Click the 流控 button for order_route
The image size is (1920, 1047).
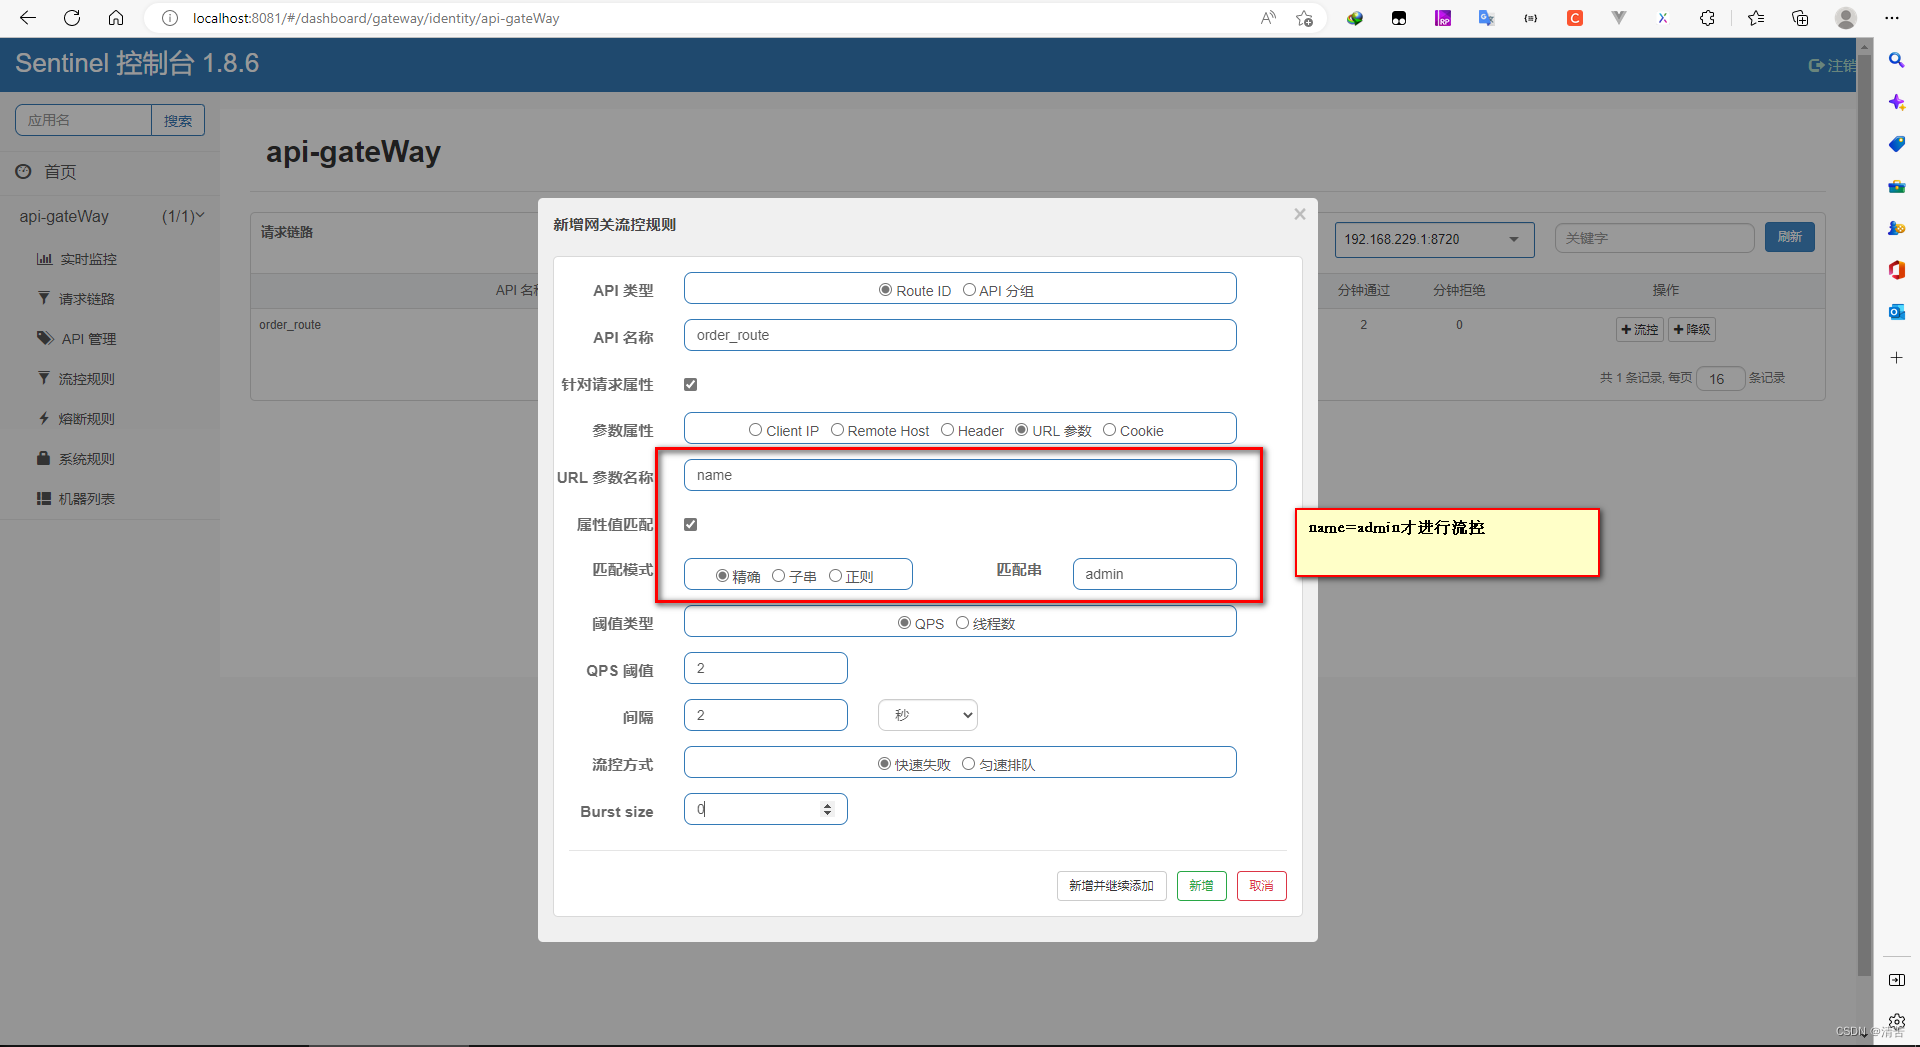(1639, 329)
